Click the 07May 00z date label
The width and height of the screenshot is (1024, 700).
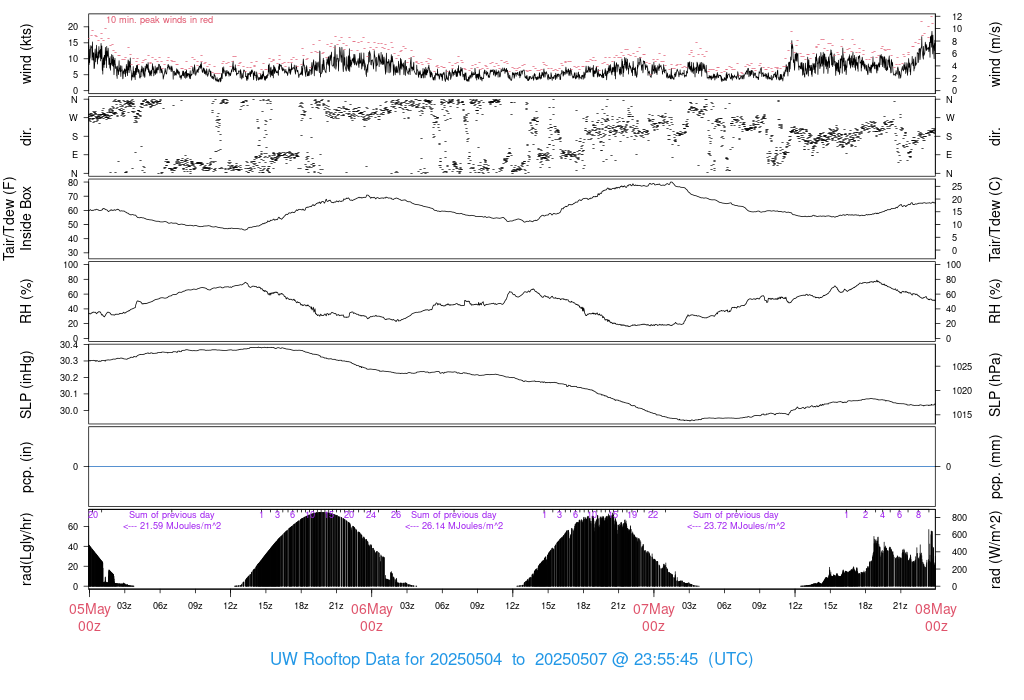click(654, 618)
